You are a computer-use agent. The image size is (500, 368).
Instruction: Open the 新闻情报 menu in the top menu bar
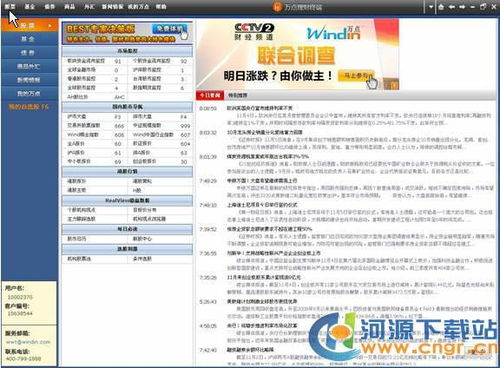click(113, 7)
